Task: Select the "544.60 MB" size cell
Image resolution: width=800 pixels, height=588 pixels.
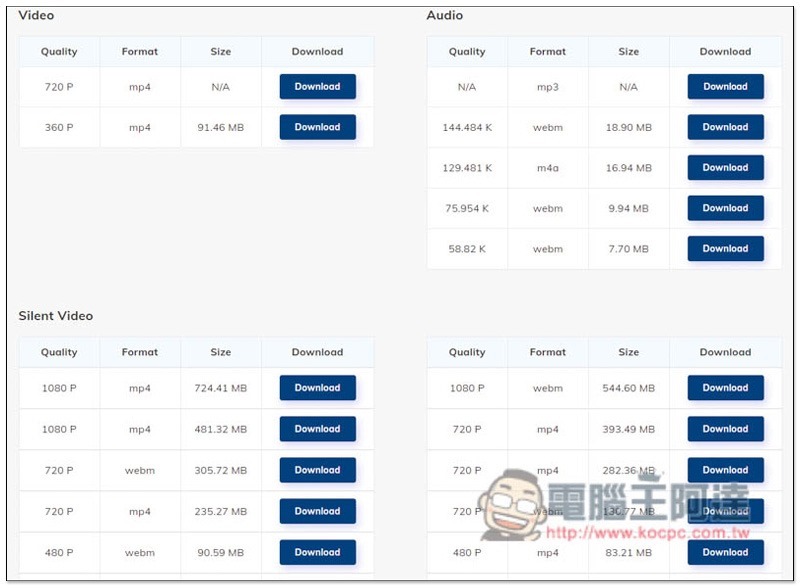Action: [x=629, y=388]
